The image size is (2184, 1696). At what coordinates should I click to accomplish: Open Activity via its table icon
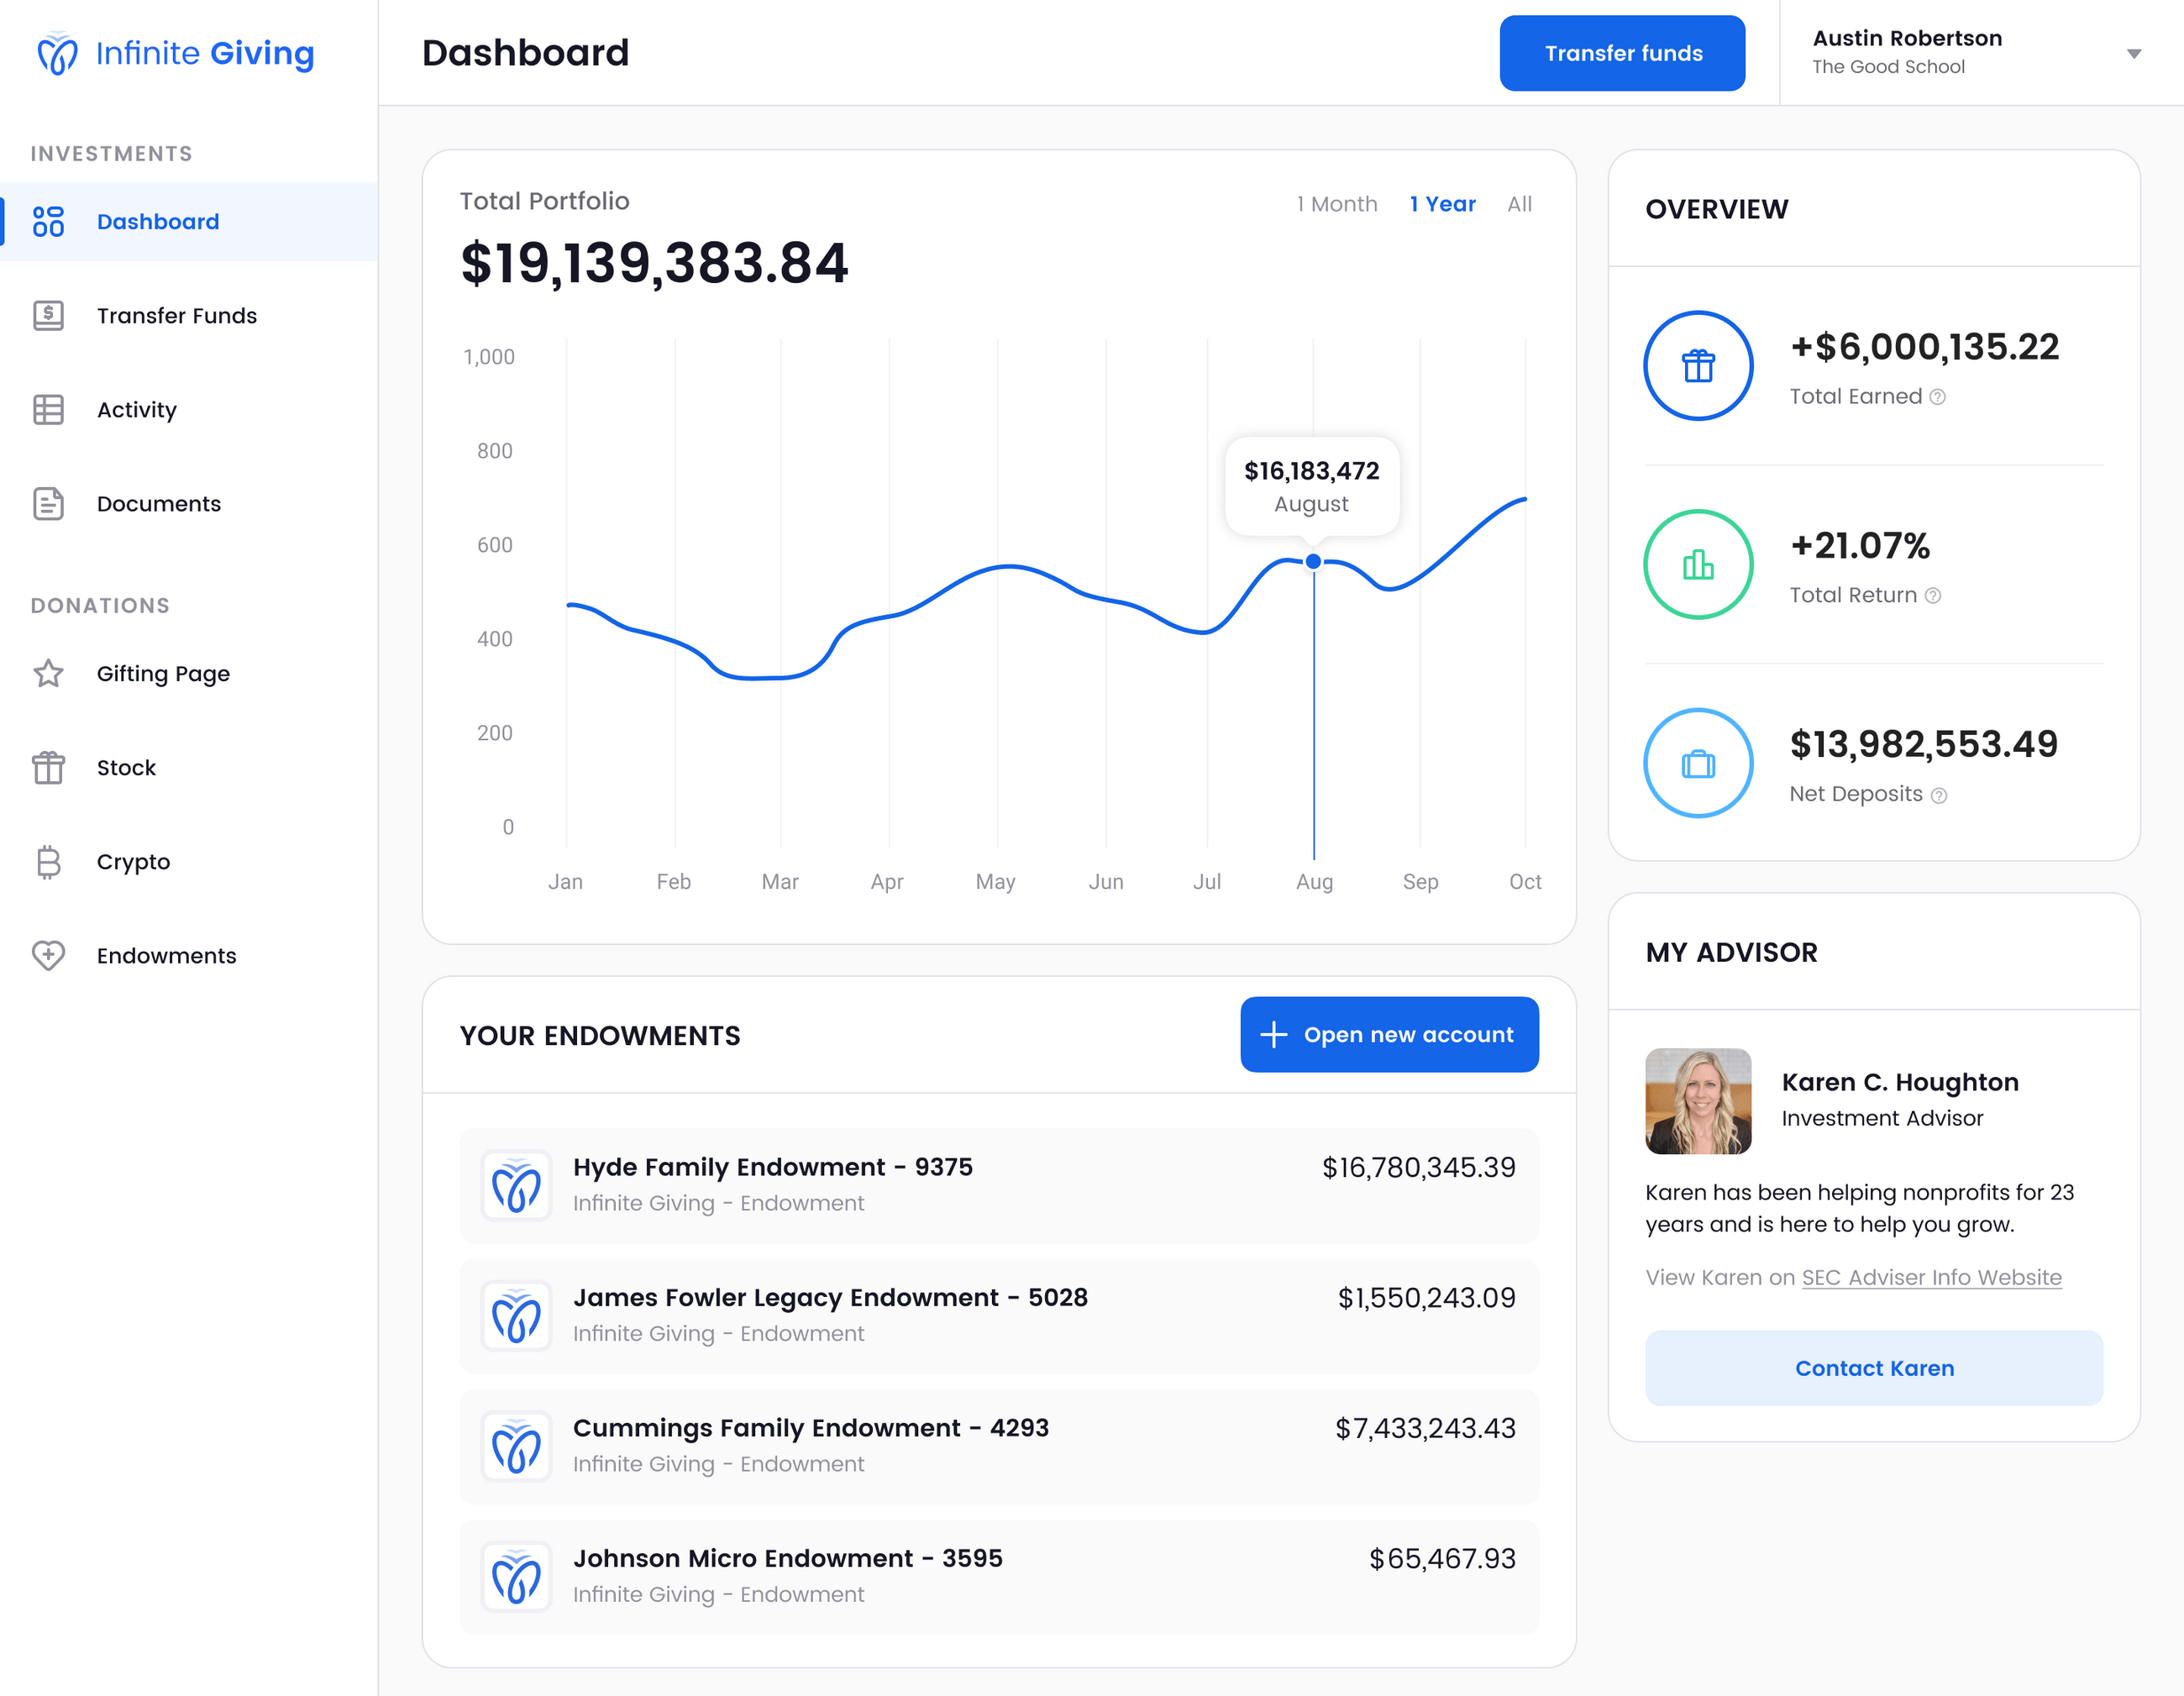48,410
